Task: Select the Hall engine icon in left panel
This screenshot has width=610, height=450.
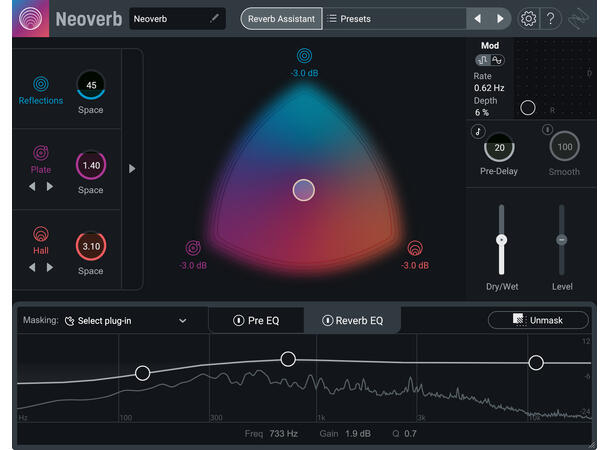Action: (41, 234)
